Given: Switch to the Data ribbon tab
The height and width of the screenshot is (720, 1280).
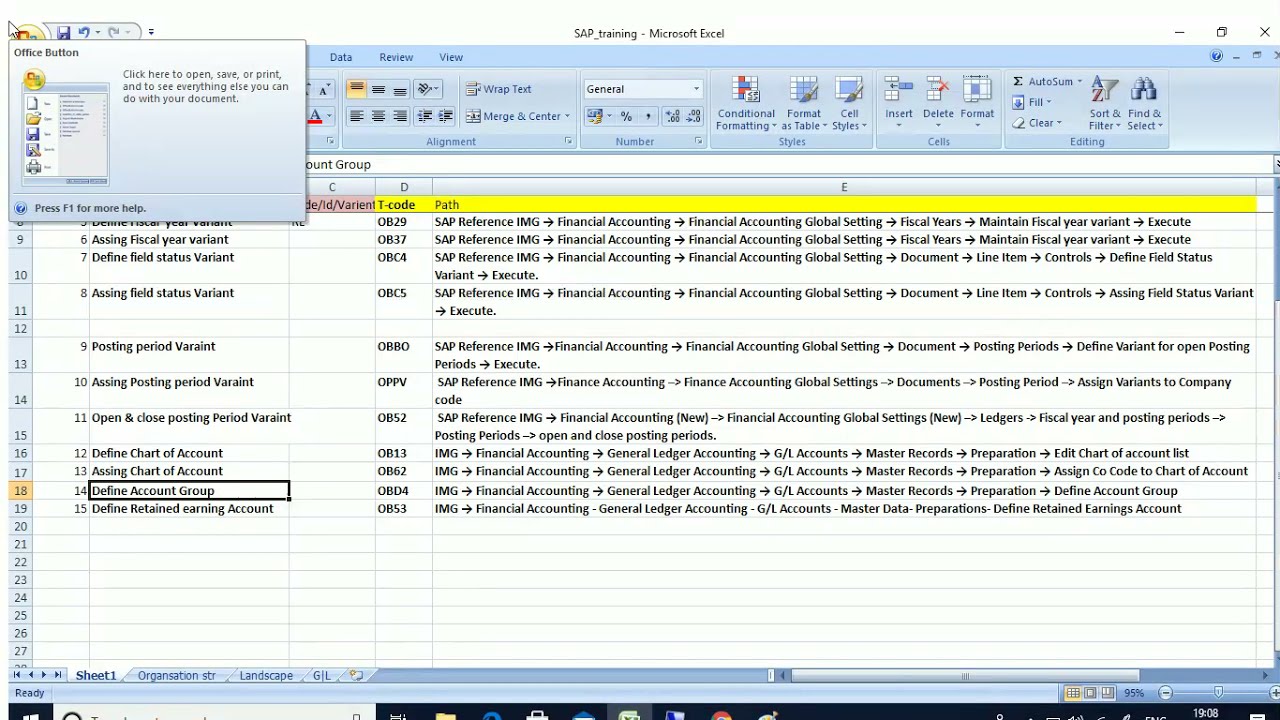Looking at the screenshot, I should pyautogui.click(x=341, y=57).
